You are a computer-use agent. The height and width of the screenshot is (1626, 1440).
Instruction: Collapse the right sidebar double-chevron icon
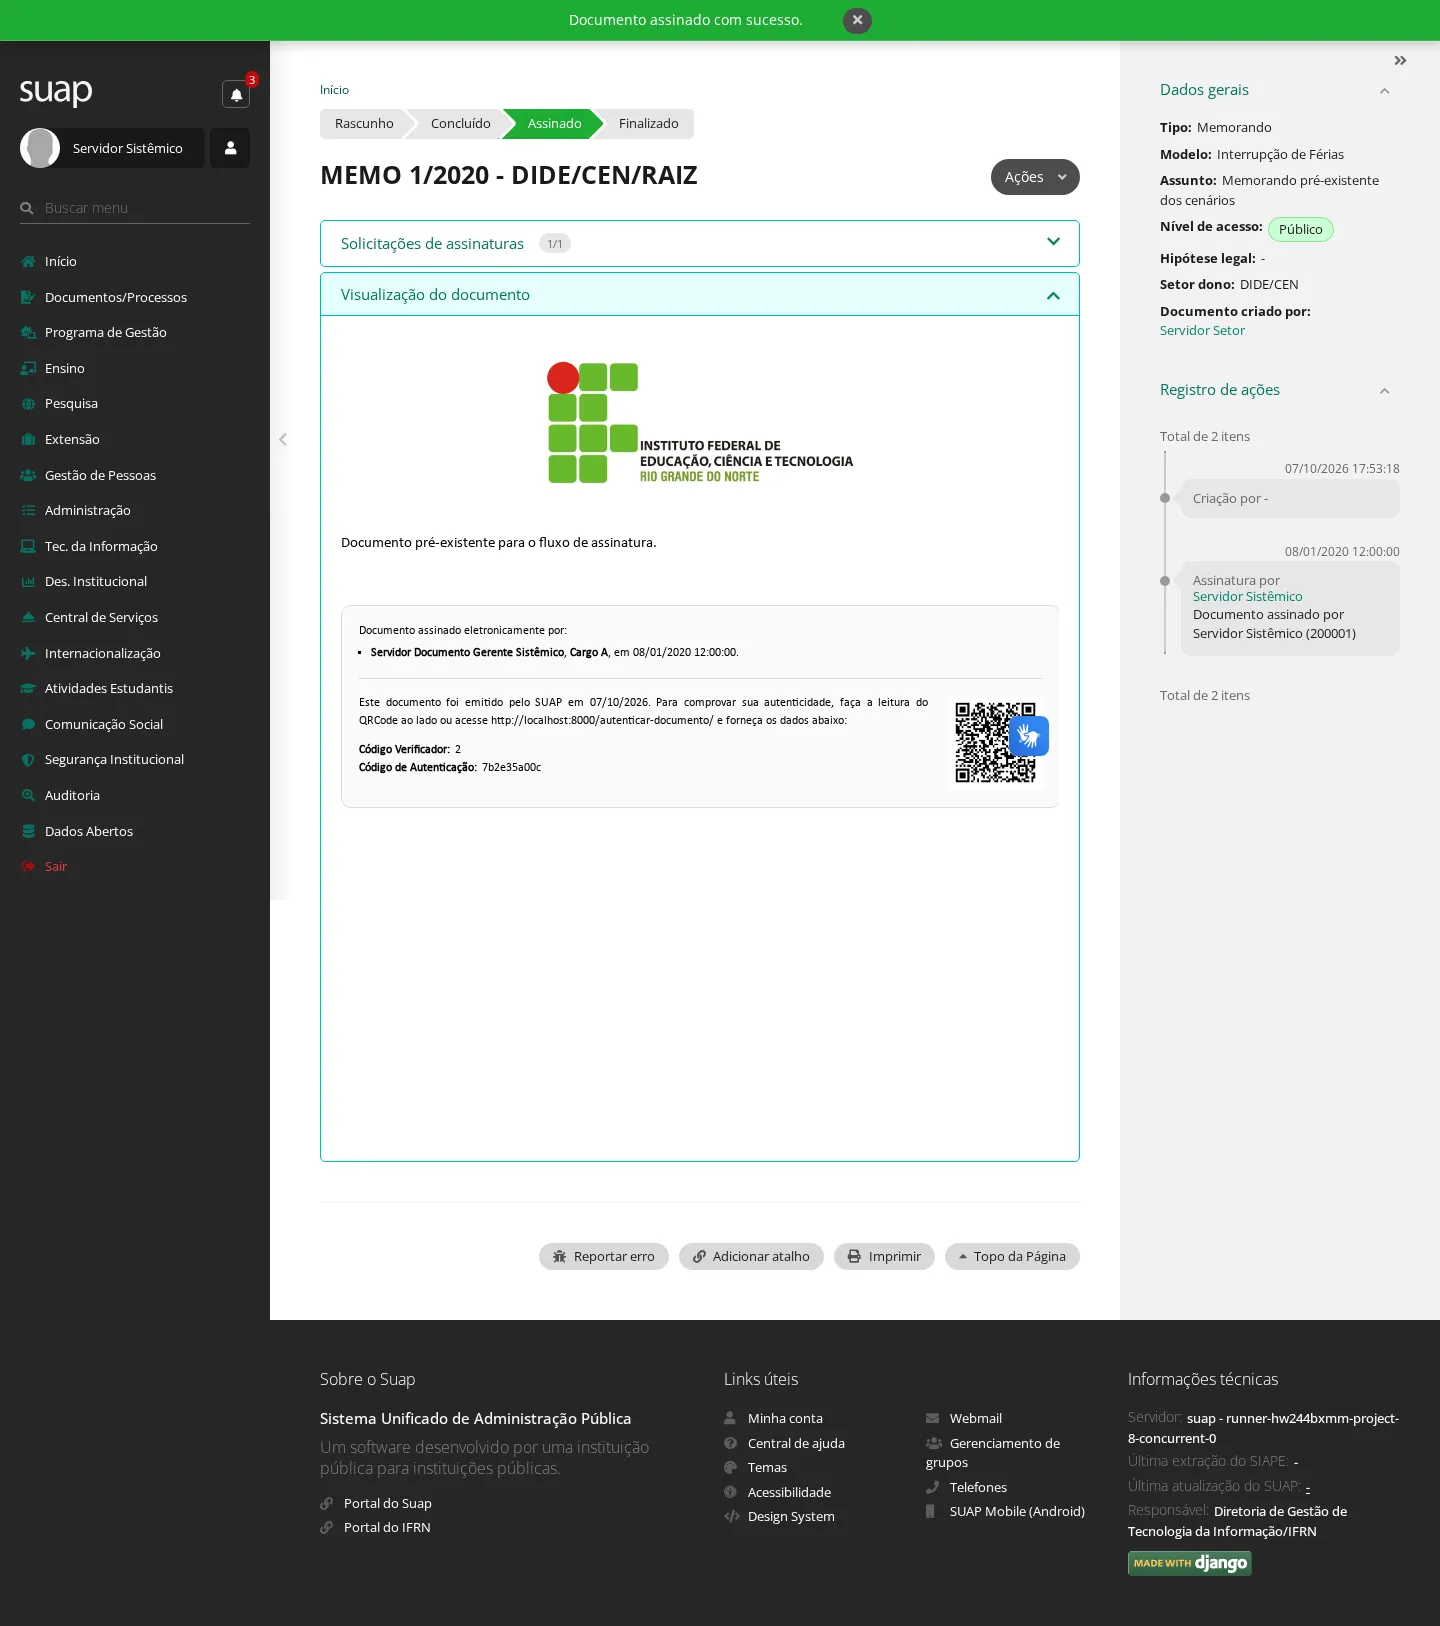point(1400,61)
